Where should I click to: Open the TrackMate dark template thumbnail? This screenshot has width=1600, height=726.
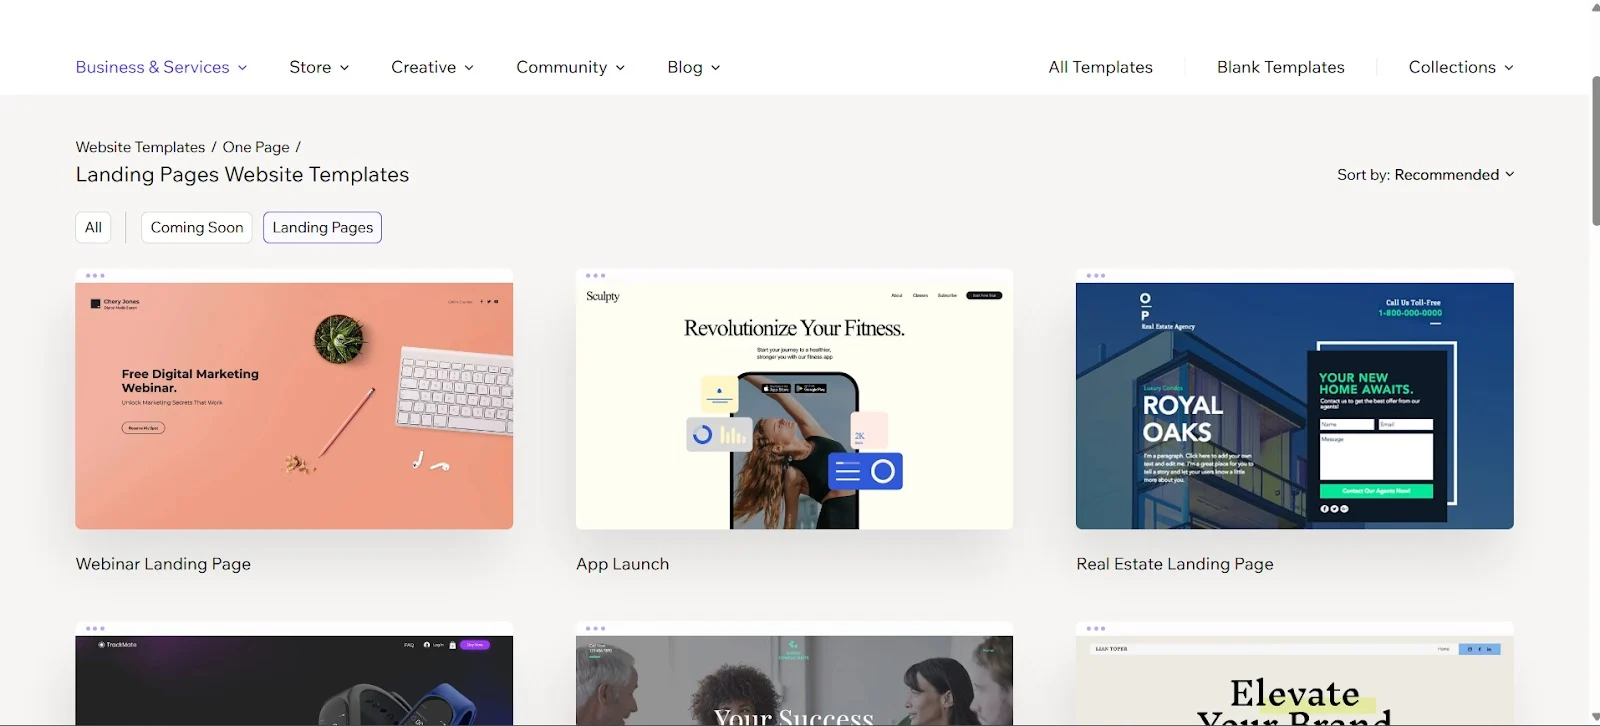pos(294,674)
